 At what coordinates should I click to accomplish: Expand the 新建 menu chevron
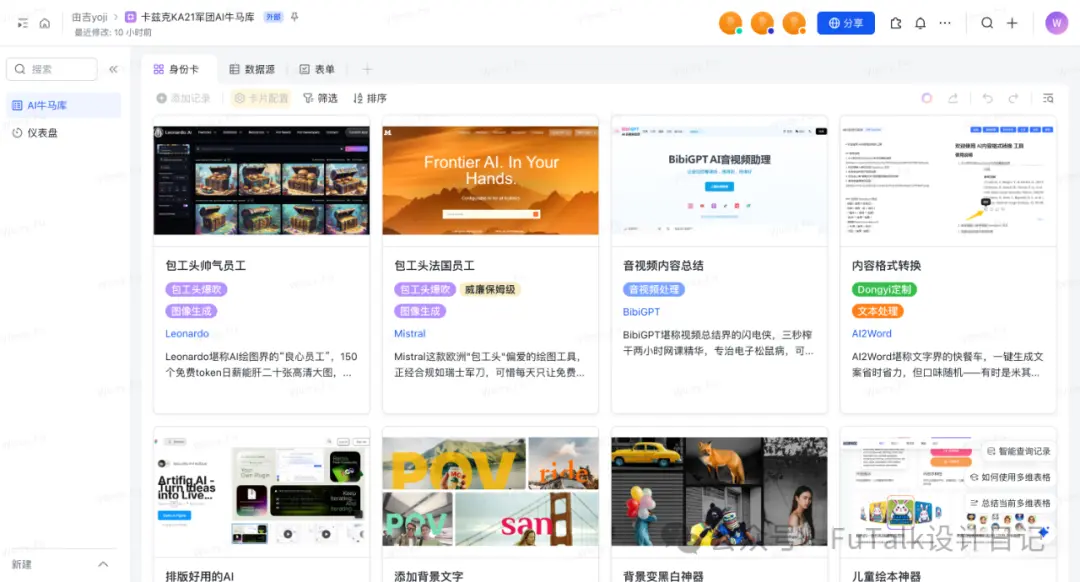103,564
